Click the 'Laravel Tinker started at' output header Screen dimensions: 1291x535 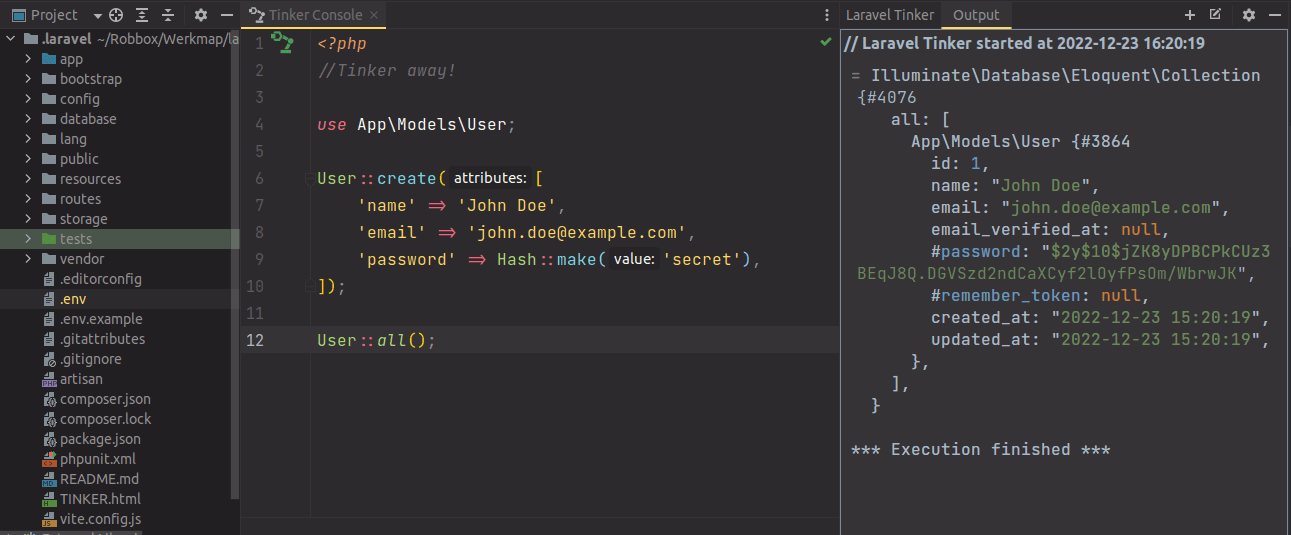(x=1024, y=43)
